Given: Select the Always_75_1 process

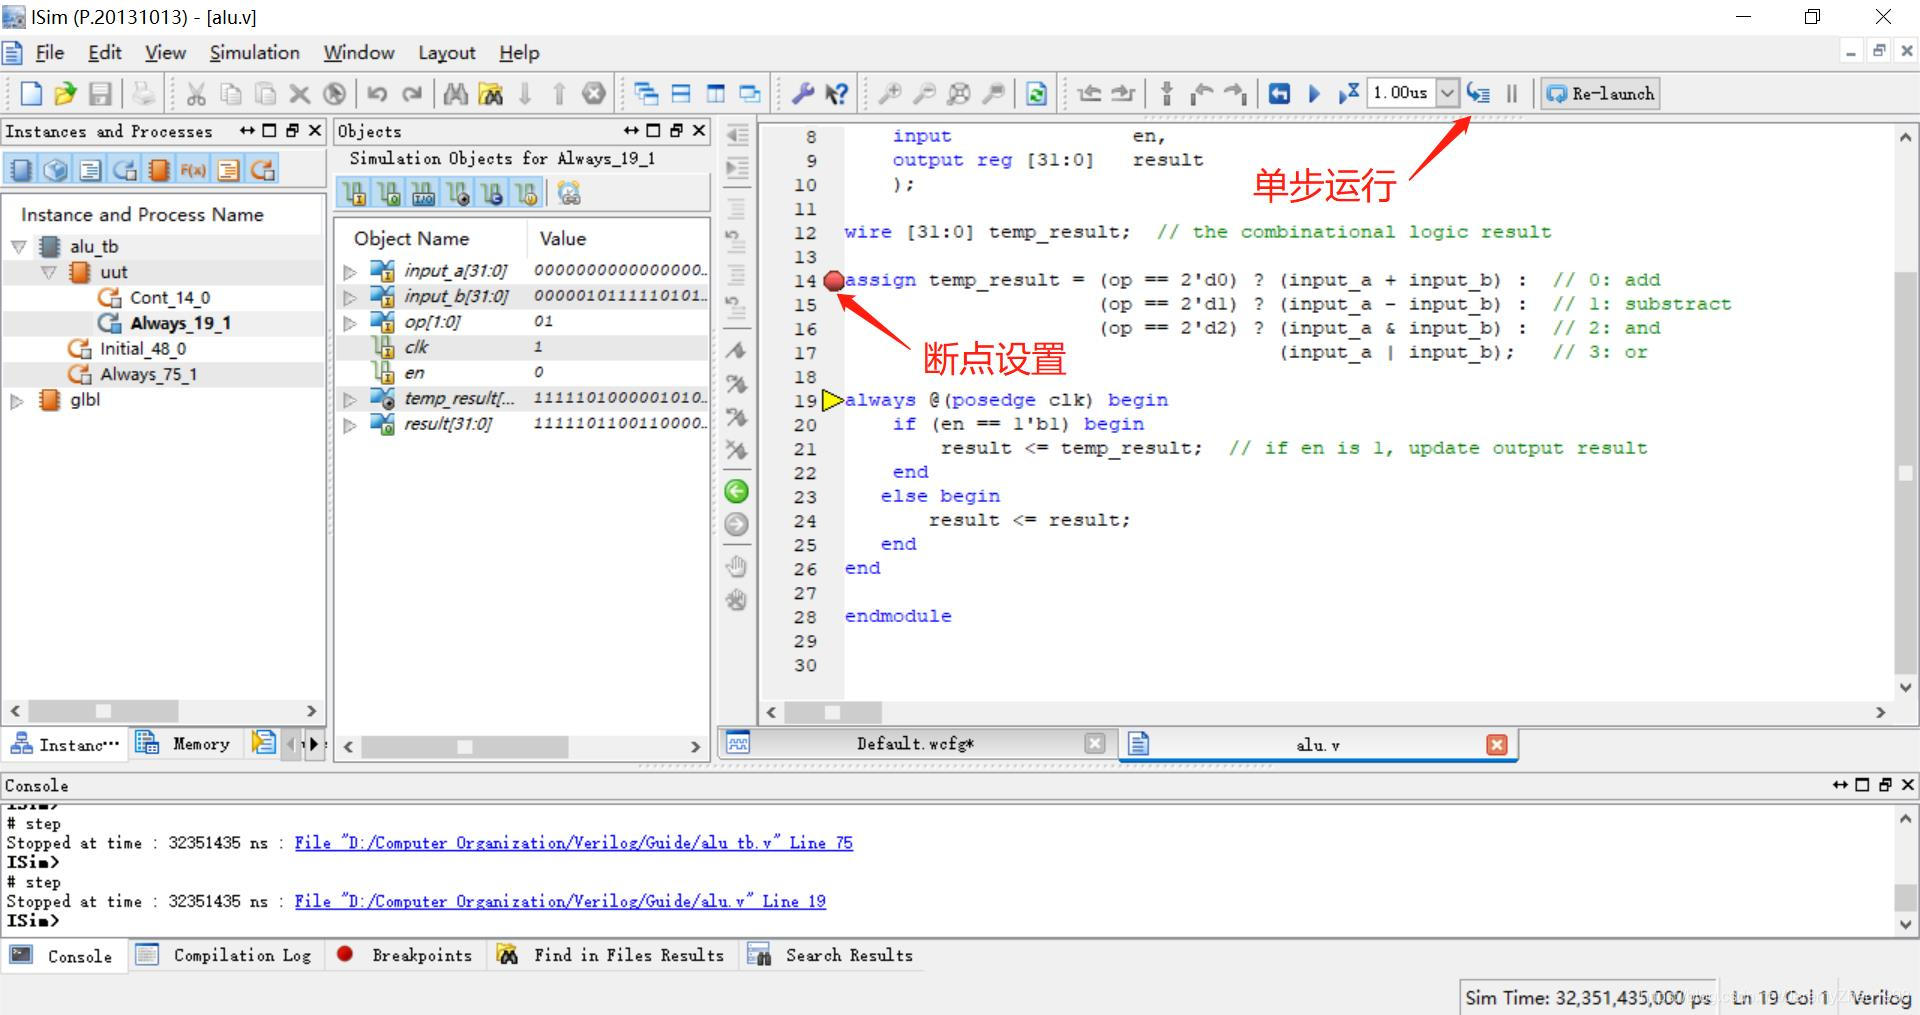Looking at the screenshot, I should 147,374.
